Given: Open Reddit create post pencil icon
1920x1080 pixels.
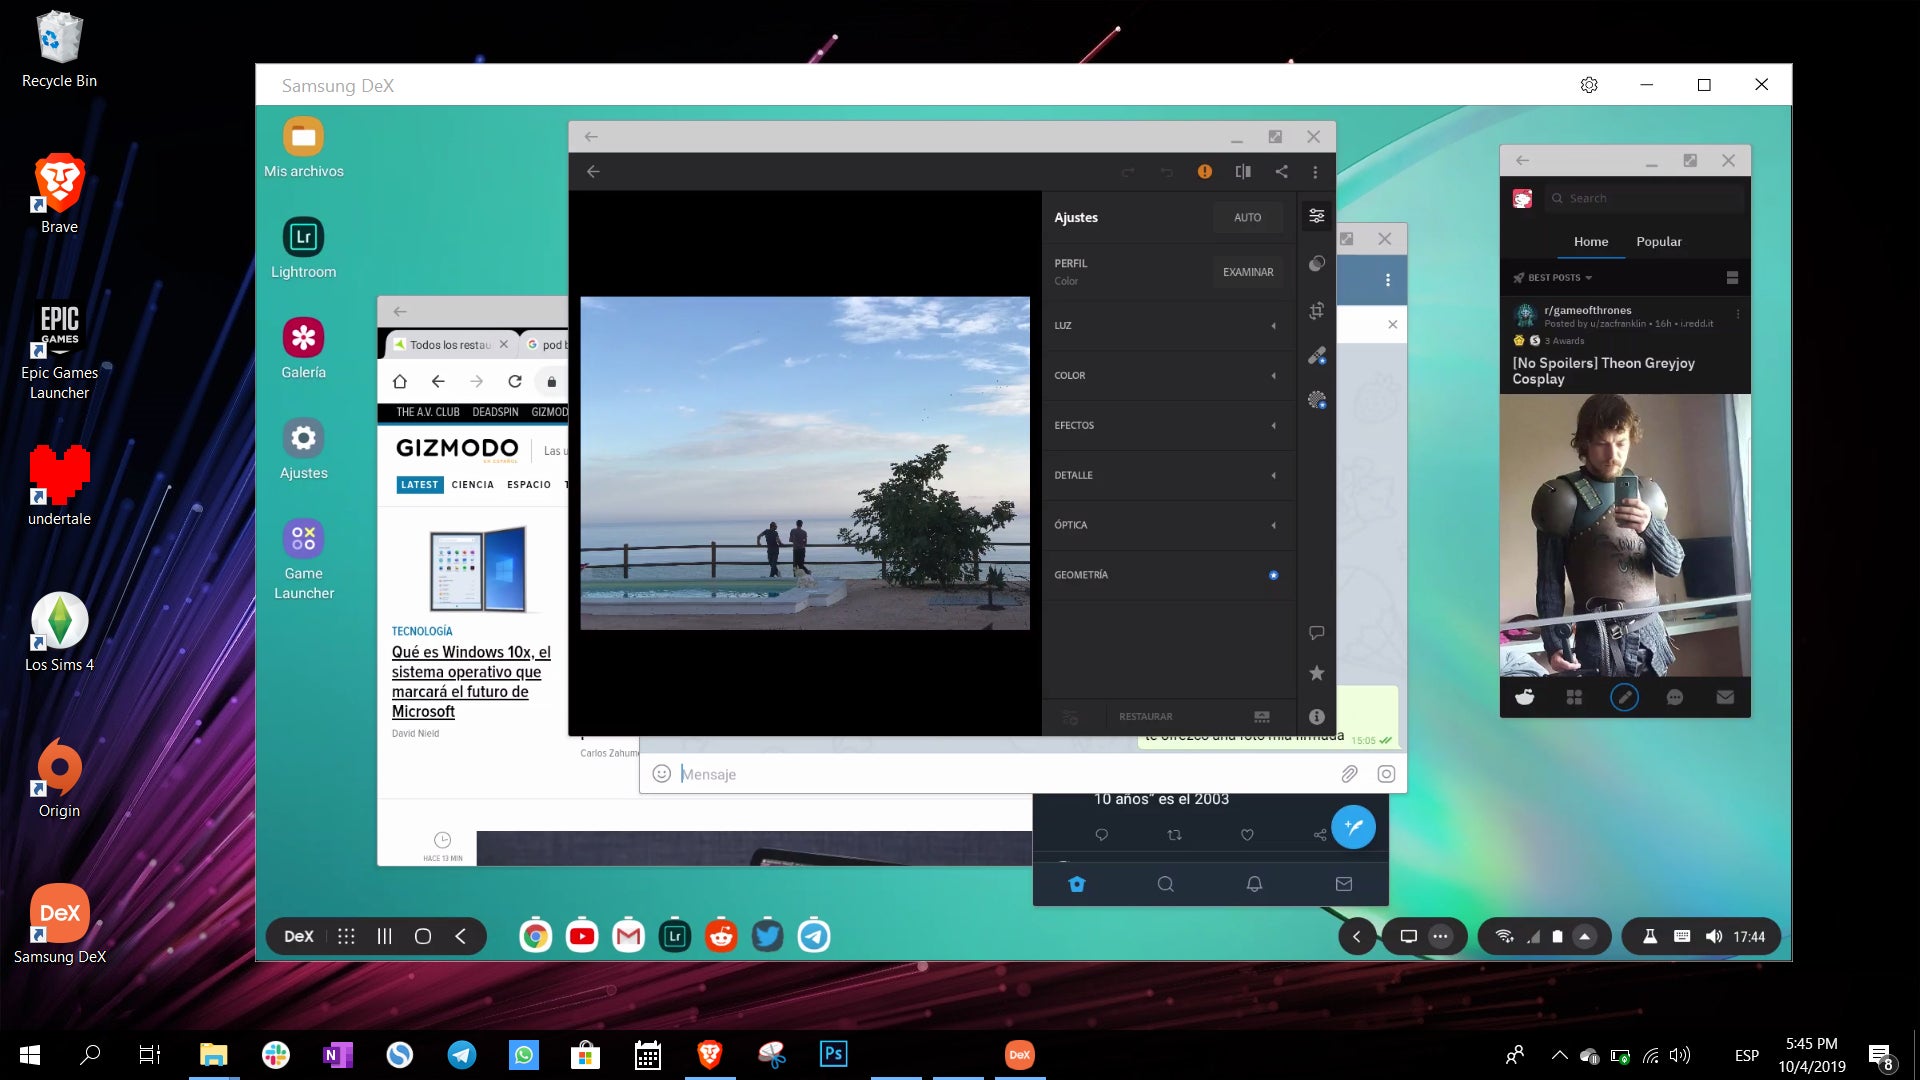Looking at the screenshot, I should pos(1624,698).
